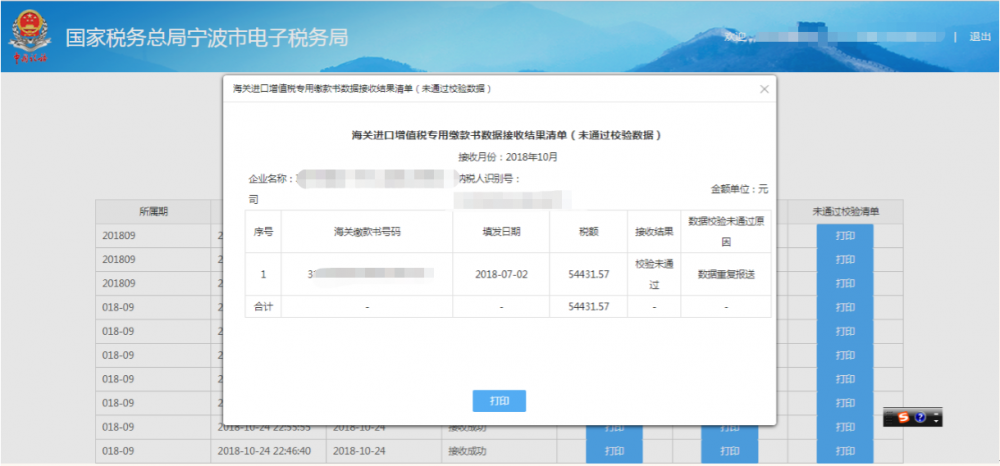
Task: Click the 海关缴款书号码 column header
Action: pos(367,232)
